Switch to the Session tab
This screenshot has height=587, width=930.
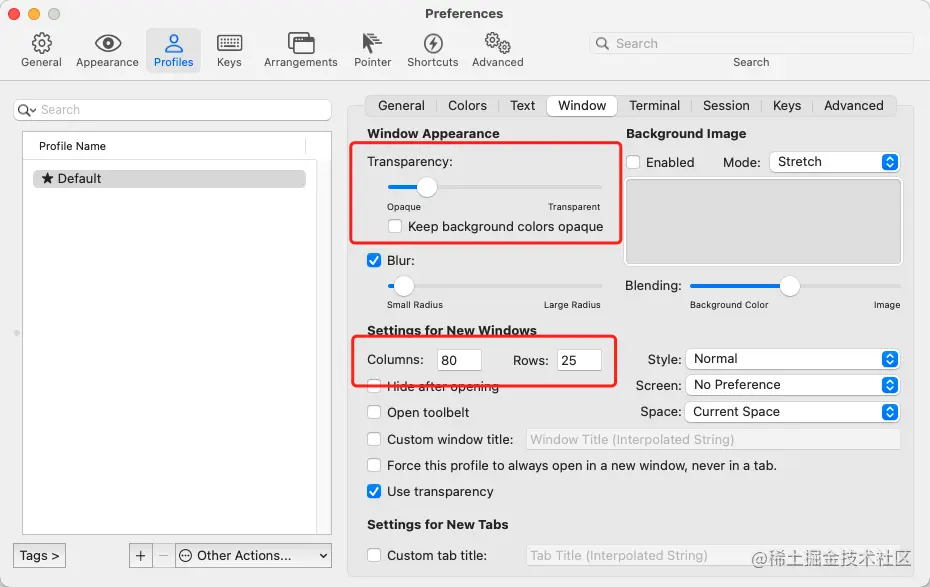726,106
